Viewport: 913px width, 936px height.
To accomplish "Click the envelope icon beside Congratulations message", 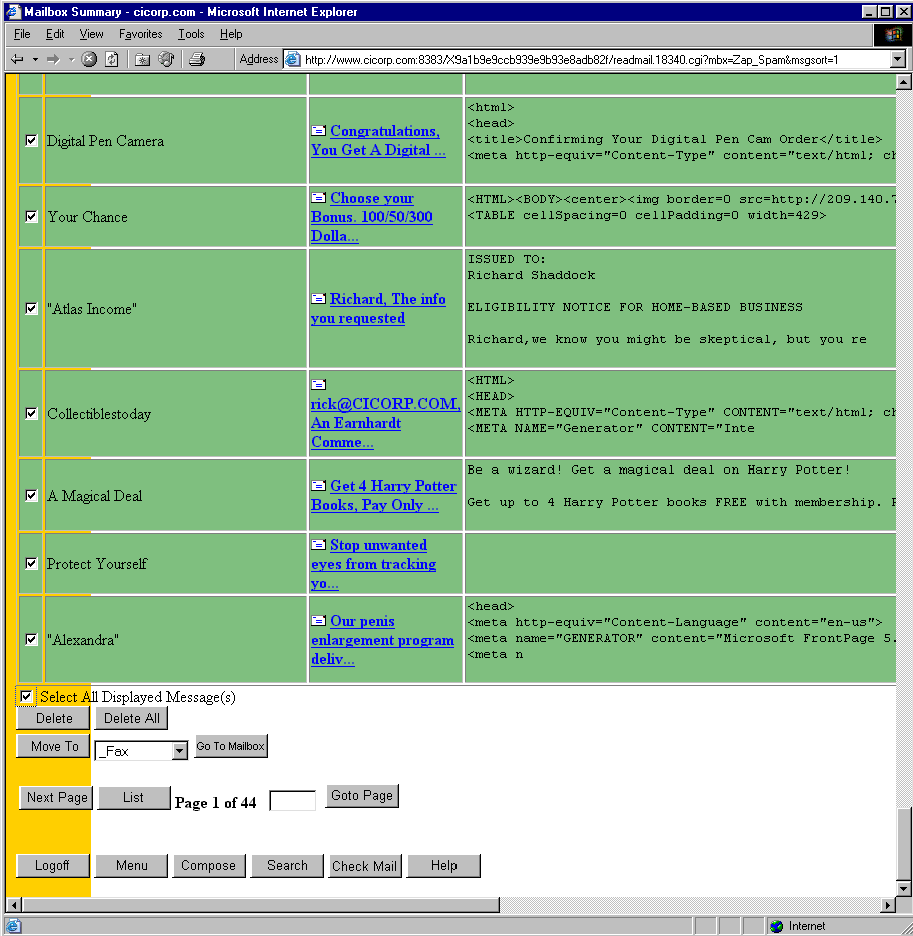I will 319,130.
